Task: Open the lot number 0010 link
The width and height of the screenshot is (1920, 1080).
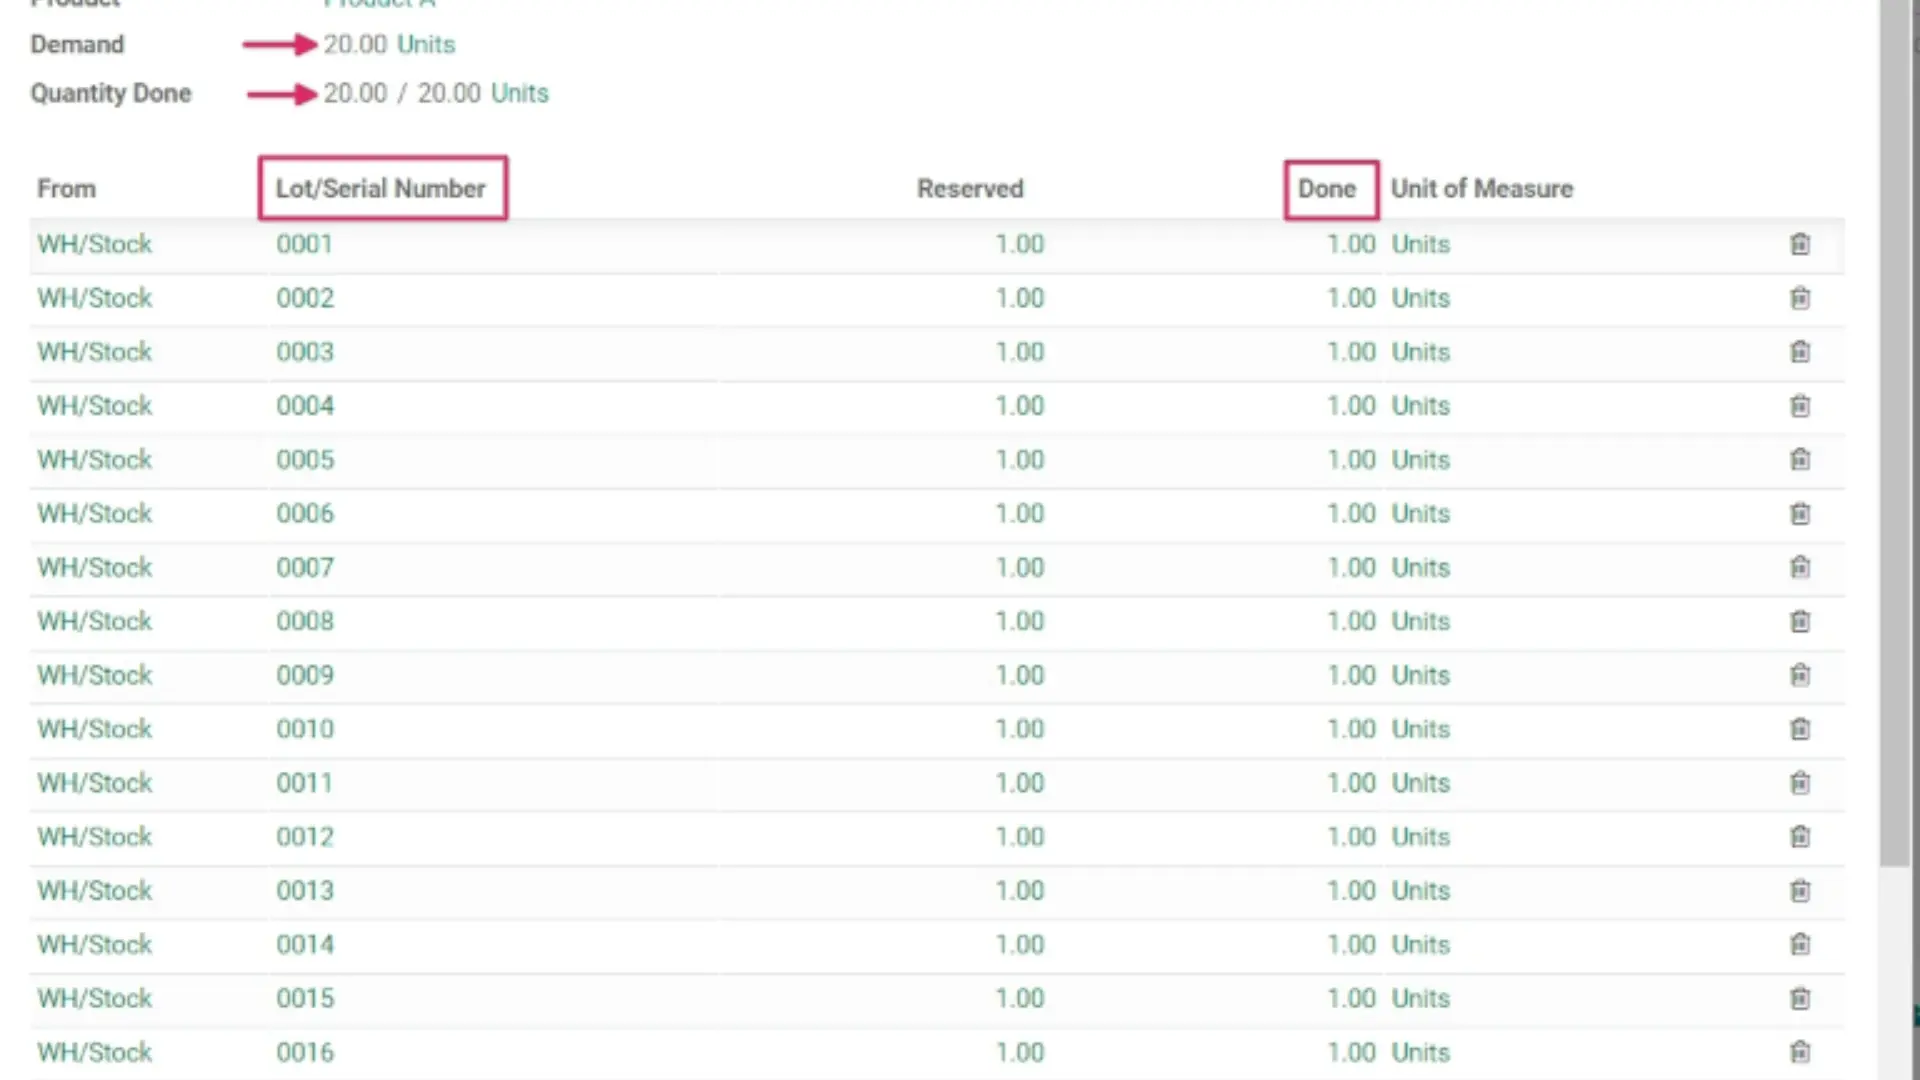Action: point(305,729)
